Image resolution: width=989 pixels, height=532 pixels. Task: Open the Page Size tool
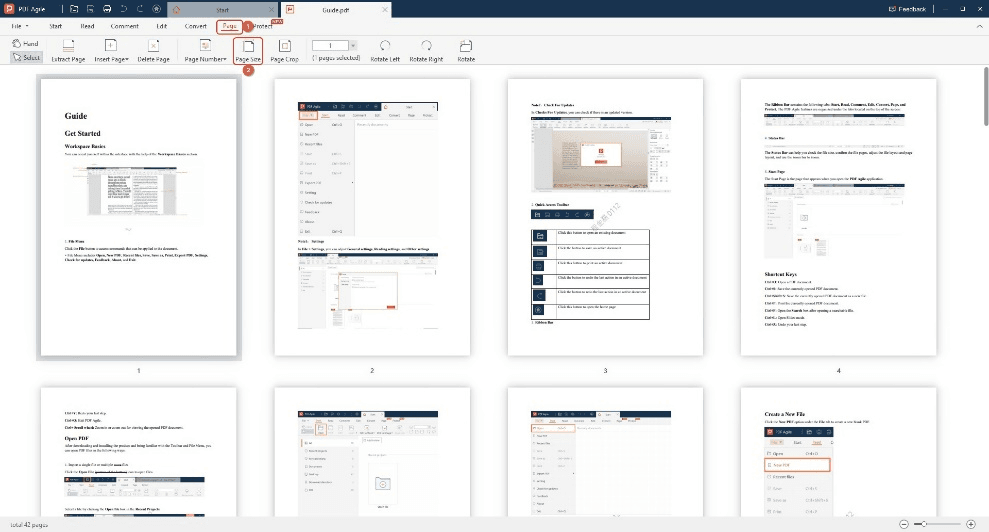(248, 50)
